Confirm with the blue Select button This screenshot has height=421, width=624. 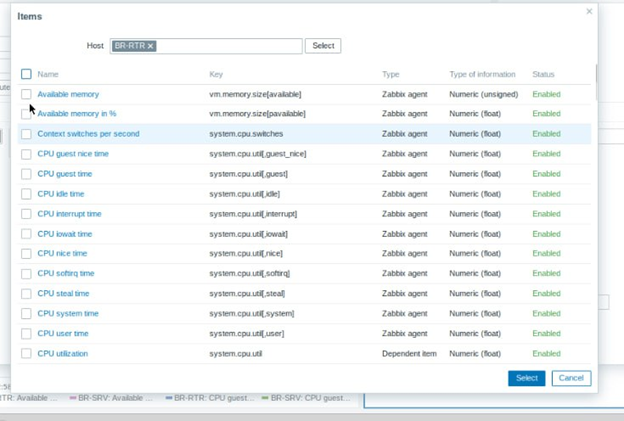tap(527, 378)
